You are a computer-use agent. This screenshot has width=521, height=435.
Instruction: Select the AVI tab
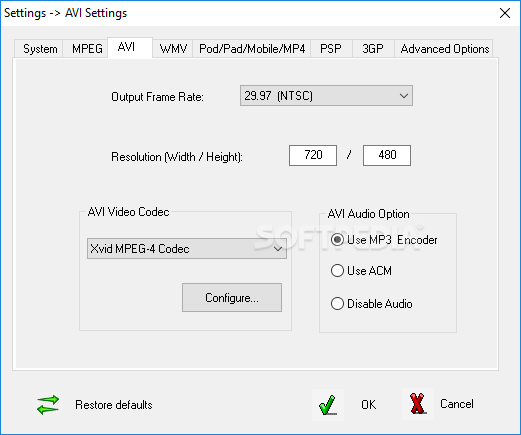click(x=130, y=47)
